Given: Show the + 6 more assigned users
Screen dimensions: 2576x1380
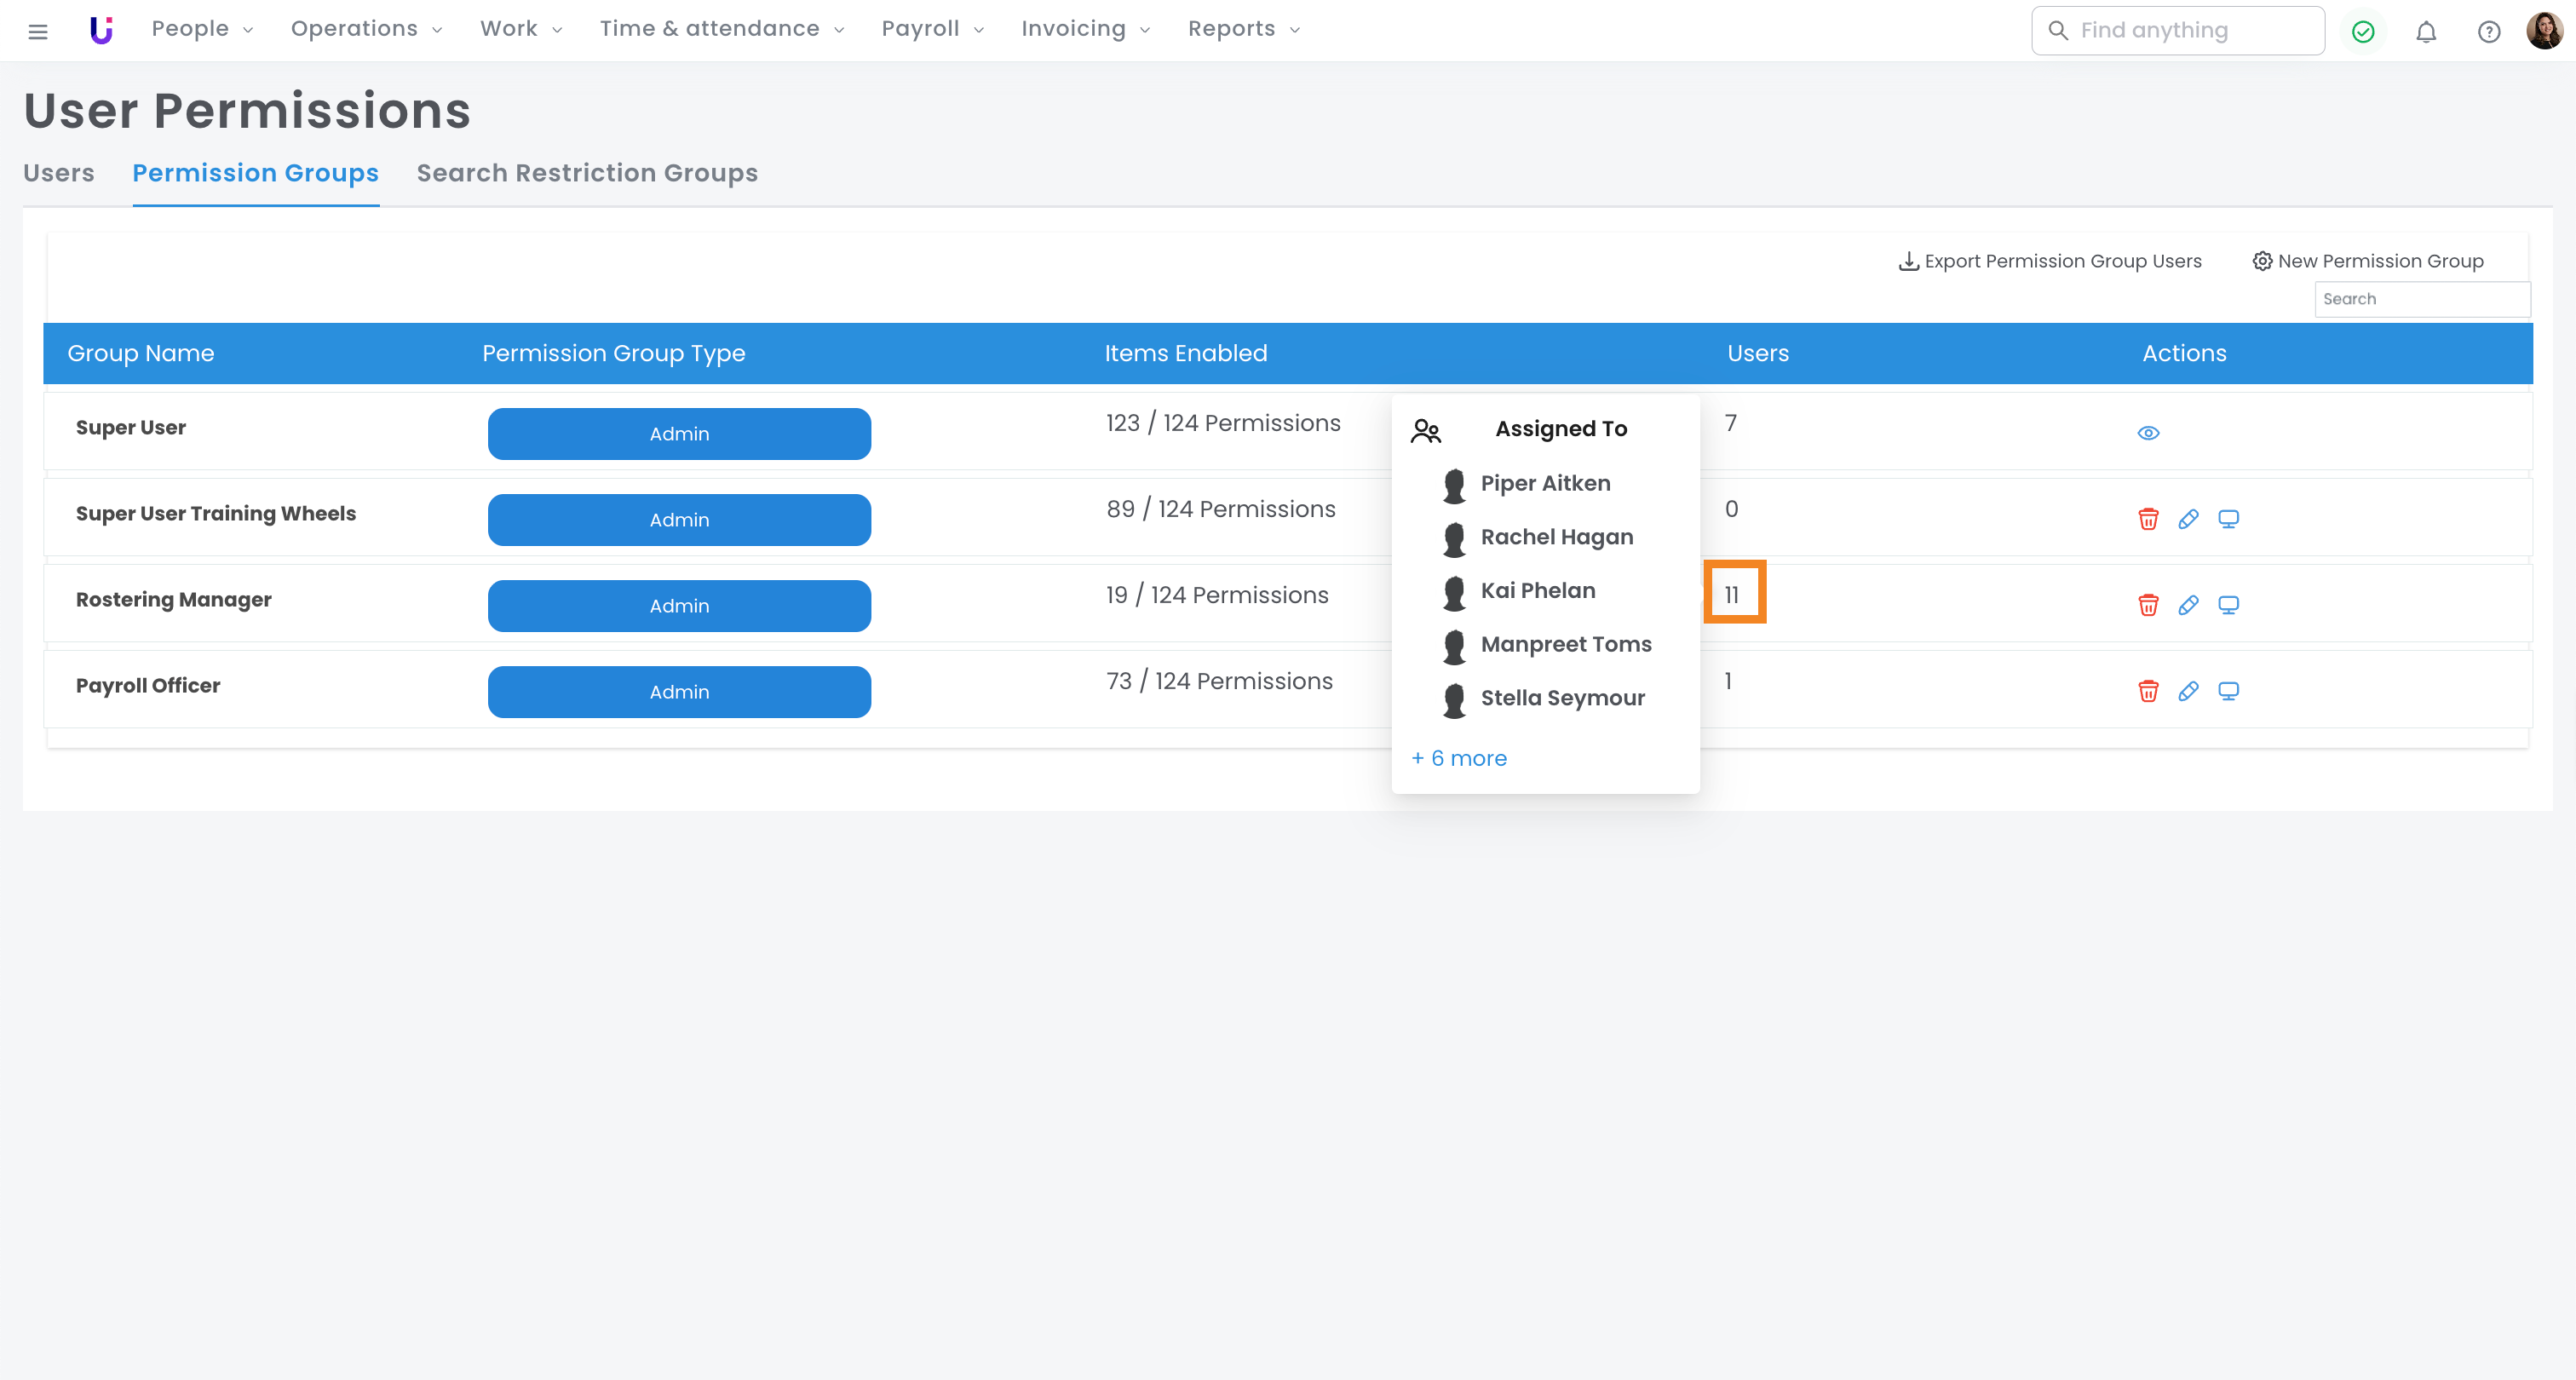Looking at the screenshot, I should click(1458, 758).
